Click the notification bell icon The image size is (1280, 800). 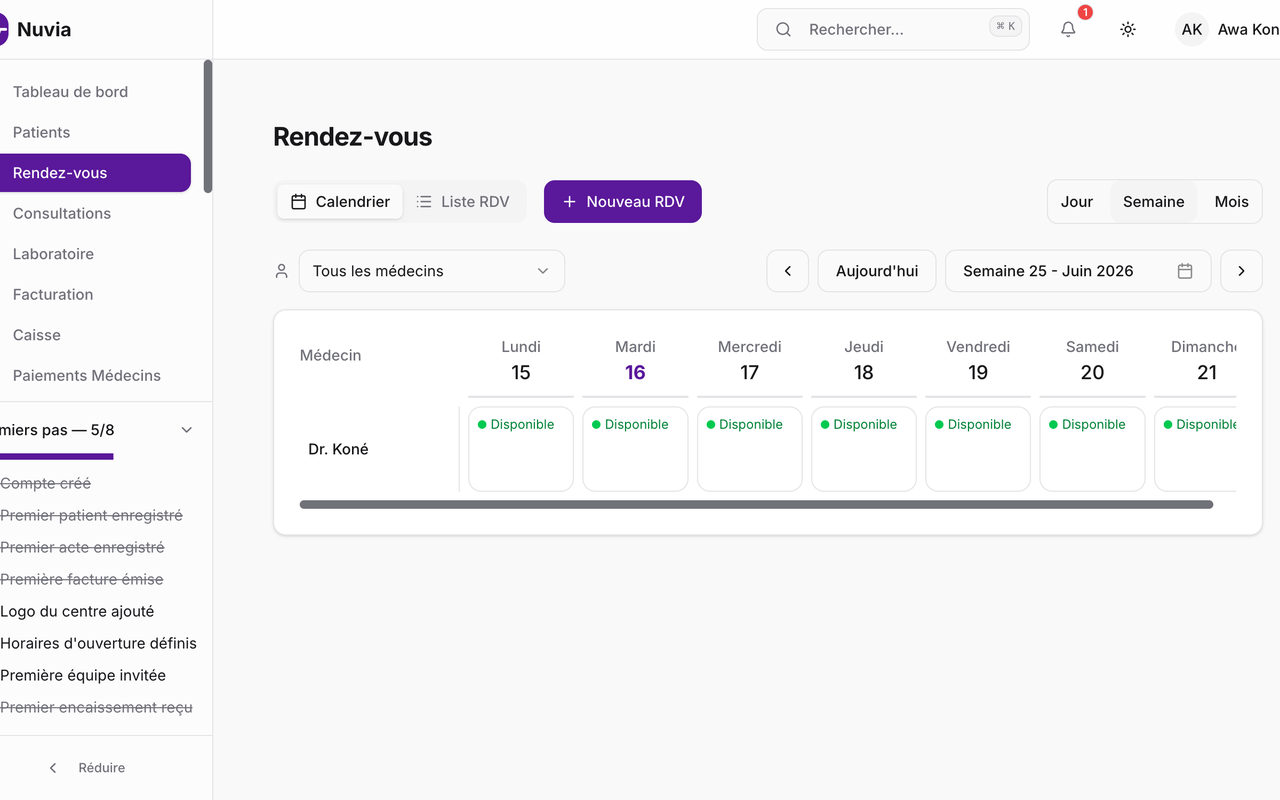click(x=1068, y=30)
